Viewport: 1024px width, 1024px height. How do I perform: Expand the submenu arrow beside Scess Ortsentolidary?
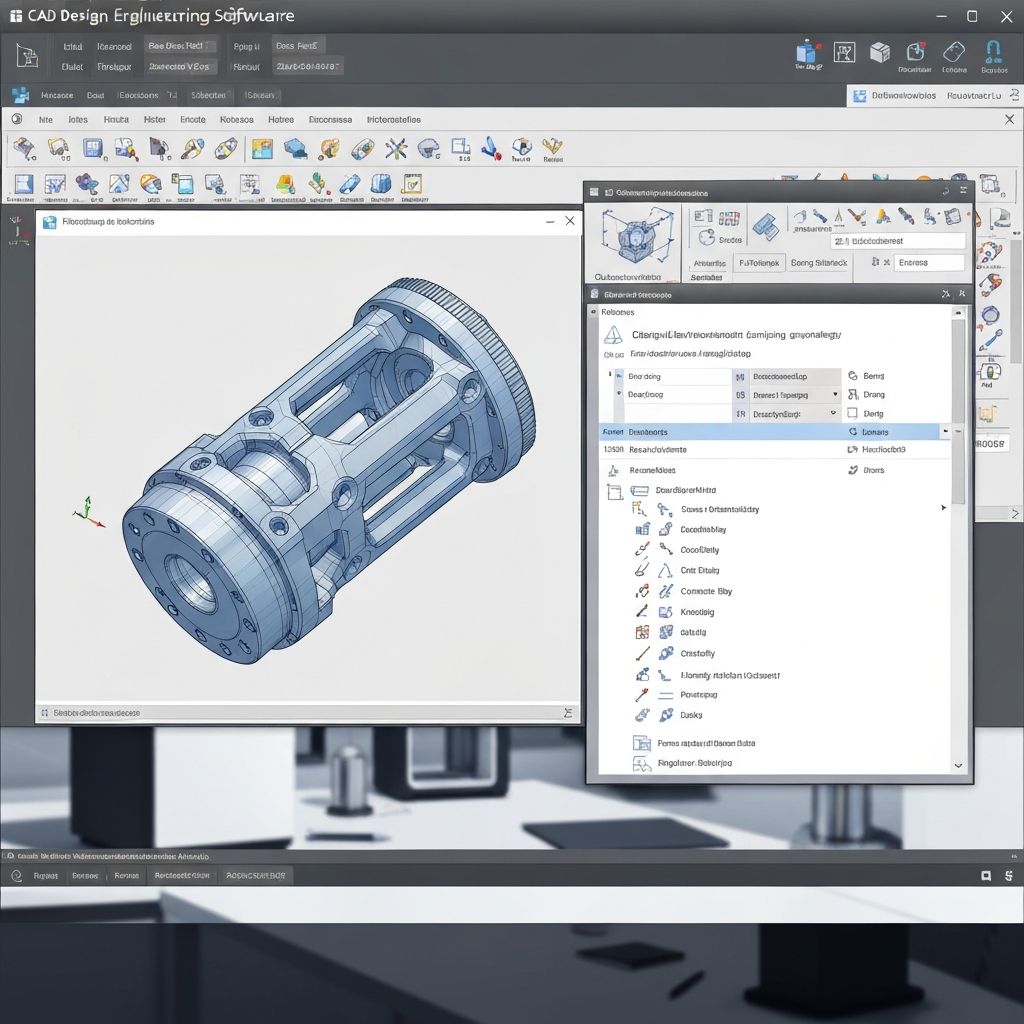click(x=943, y=509)
